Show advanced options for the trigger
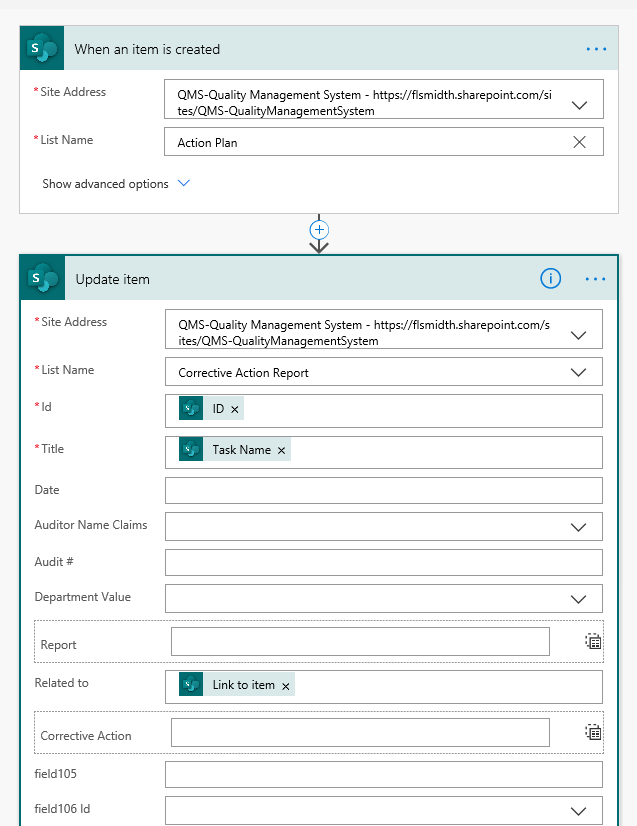This screenshot has height=826, width=637. [x=116, y=183]
